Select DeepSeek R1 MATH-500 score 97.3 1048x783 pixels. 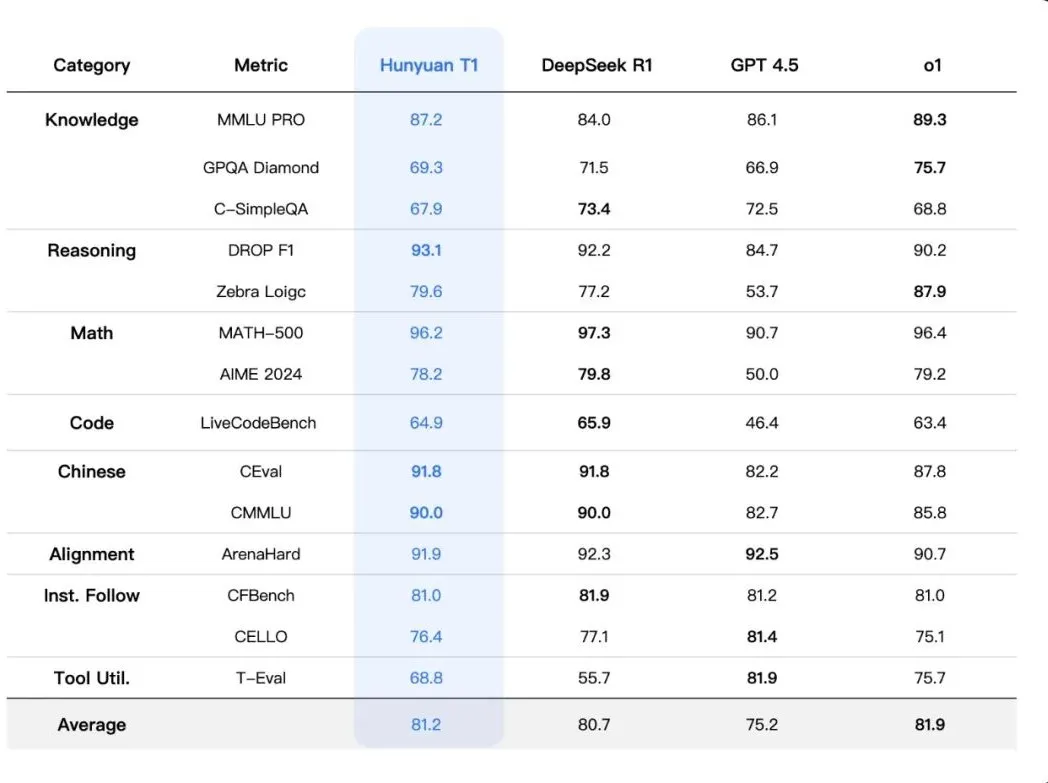coord(594,333)
